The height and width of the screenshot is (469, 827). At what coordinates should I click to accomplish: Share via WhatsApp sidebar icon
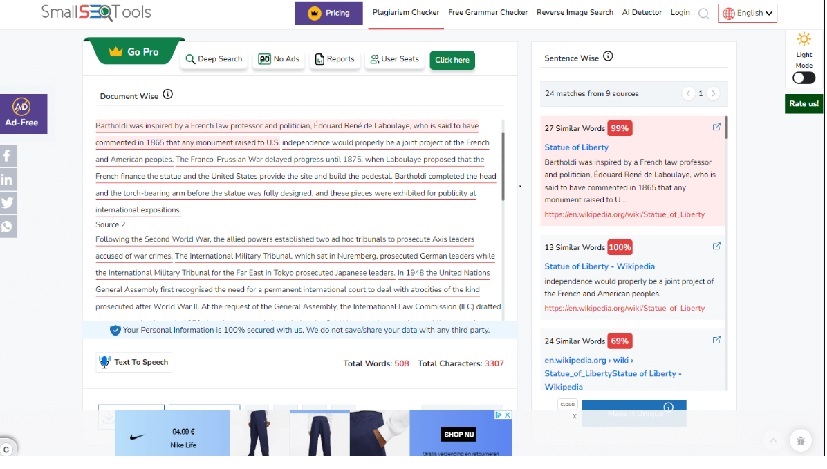pos(8,226)
